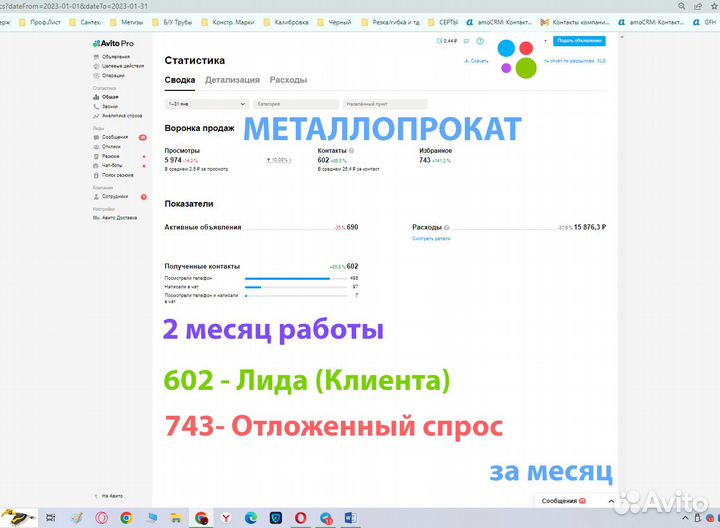Open the Черный bookmark folder
This screenshot has height=528, width=720.
[334, 22]
